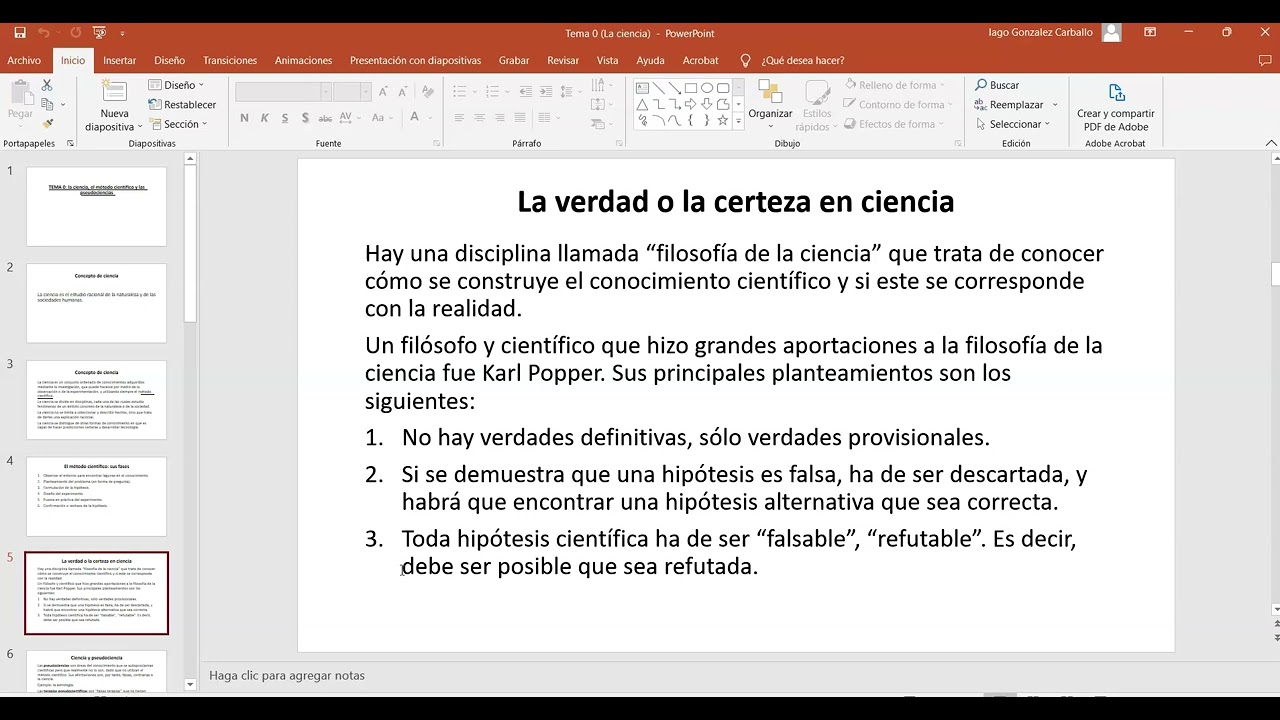Click Restablecer to reset the slide
Image resolution: width=1280 pixels, height=720 pixels.
tap(182, 104)
